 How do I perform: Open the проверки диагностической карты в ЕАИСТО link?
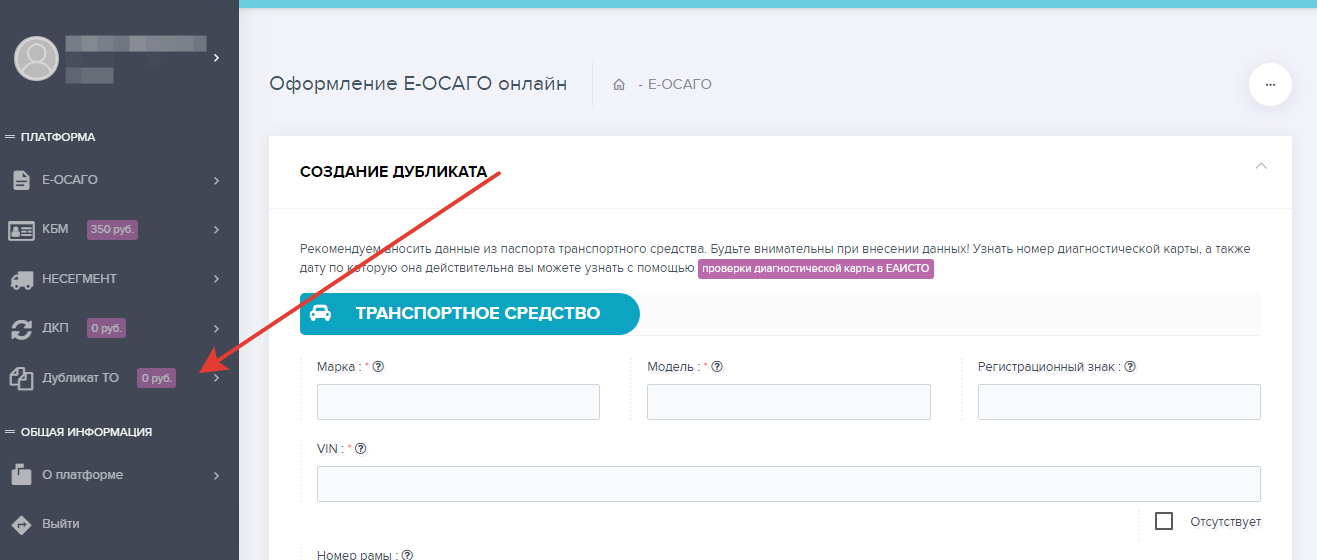(x=815, y=269)
